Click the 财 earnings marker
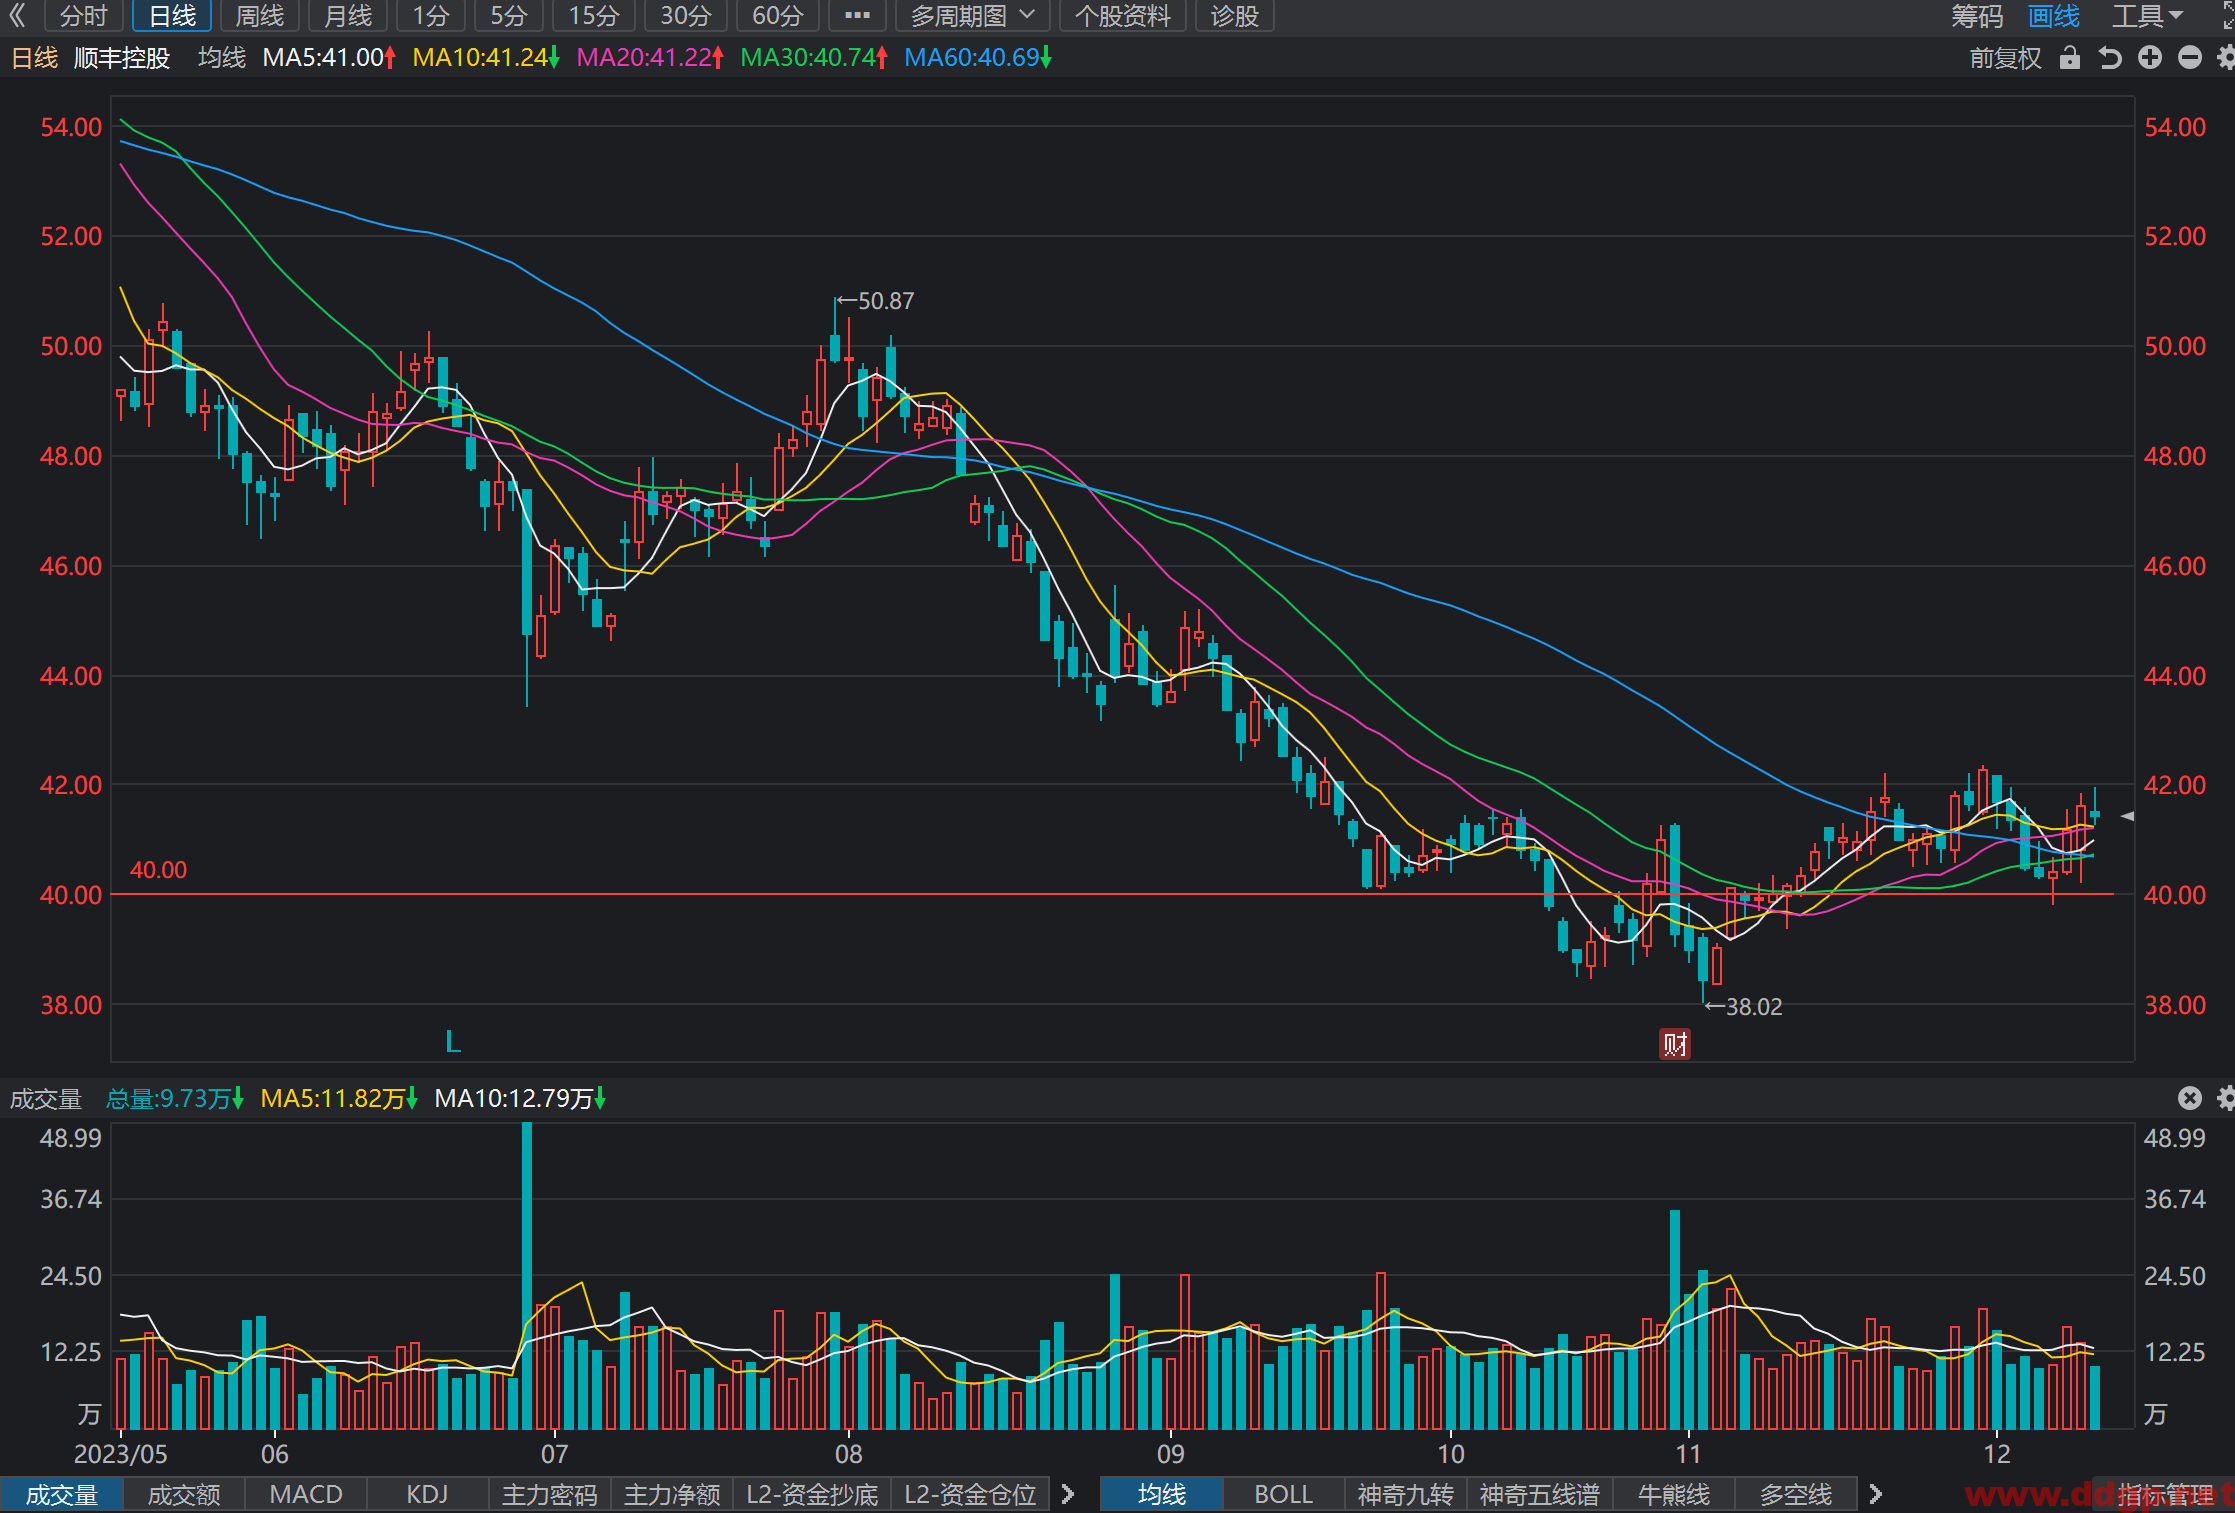 pyautogui.click(x=1675, y=1044)
